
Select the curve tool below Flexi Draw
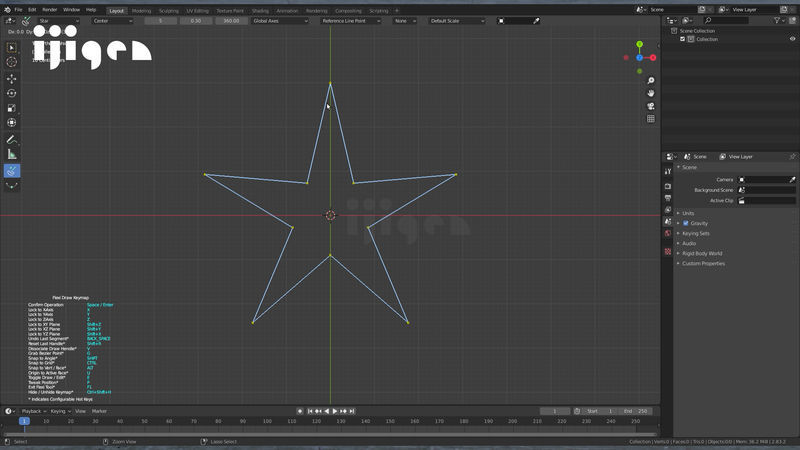pyautogui.click(x=12, y=186)
